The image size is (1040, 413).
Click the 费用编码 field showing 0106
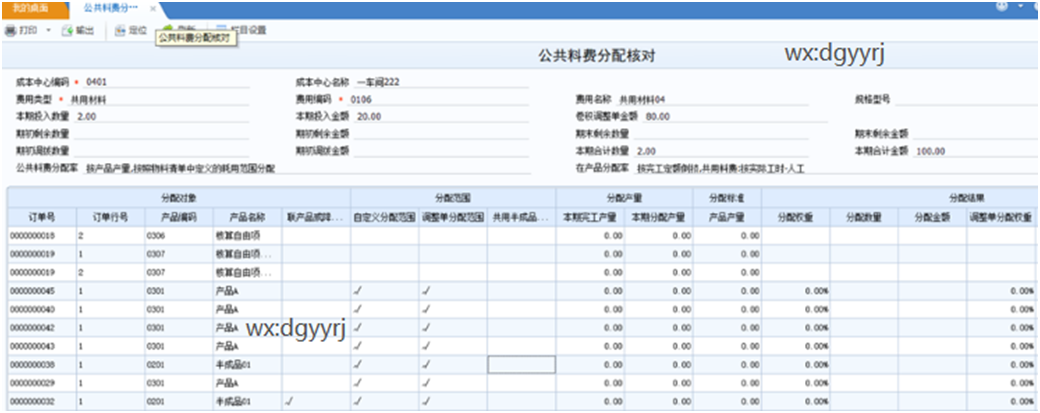pyautogui.click(x=438, y=99)
